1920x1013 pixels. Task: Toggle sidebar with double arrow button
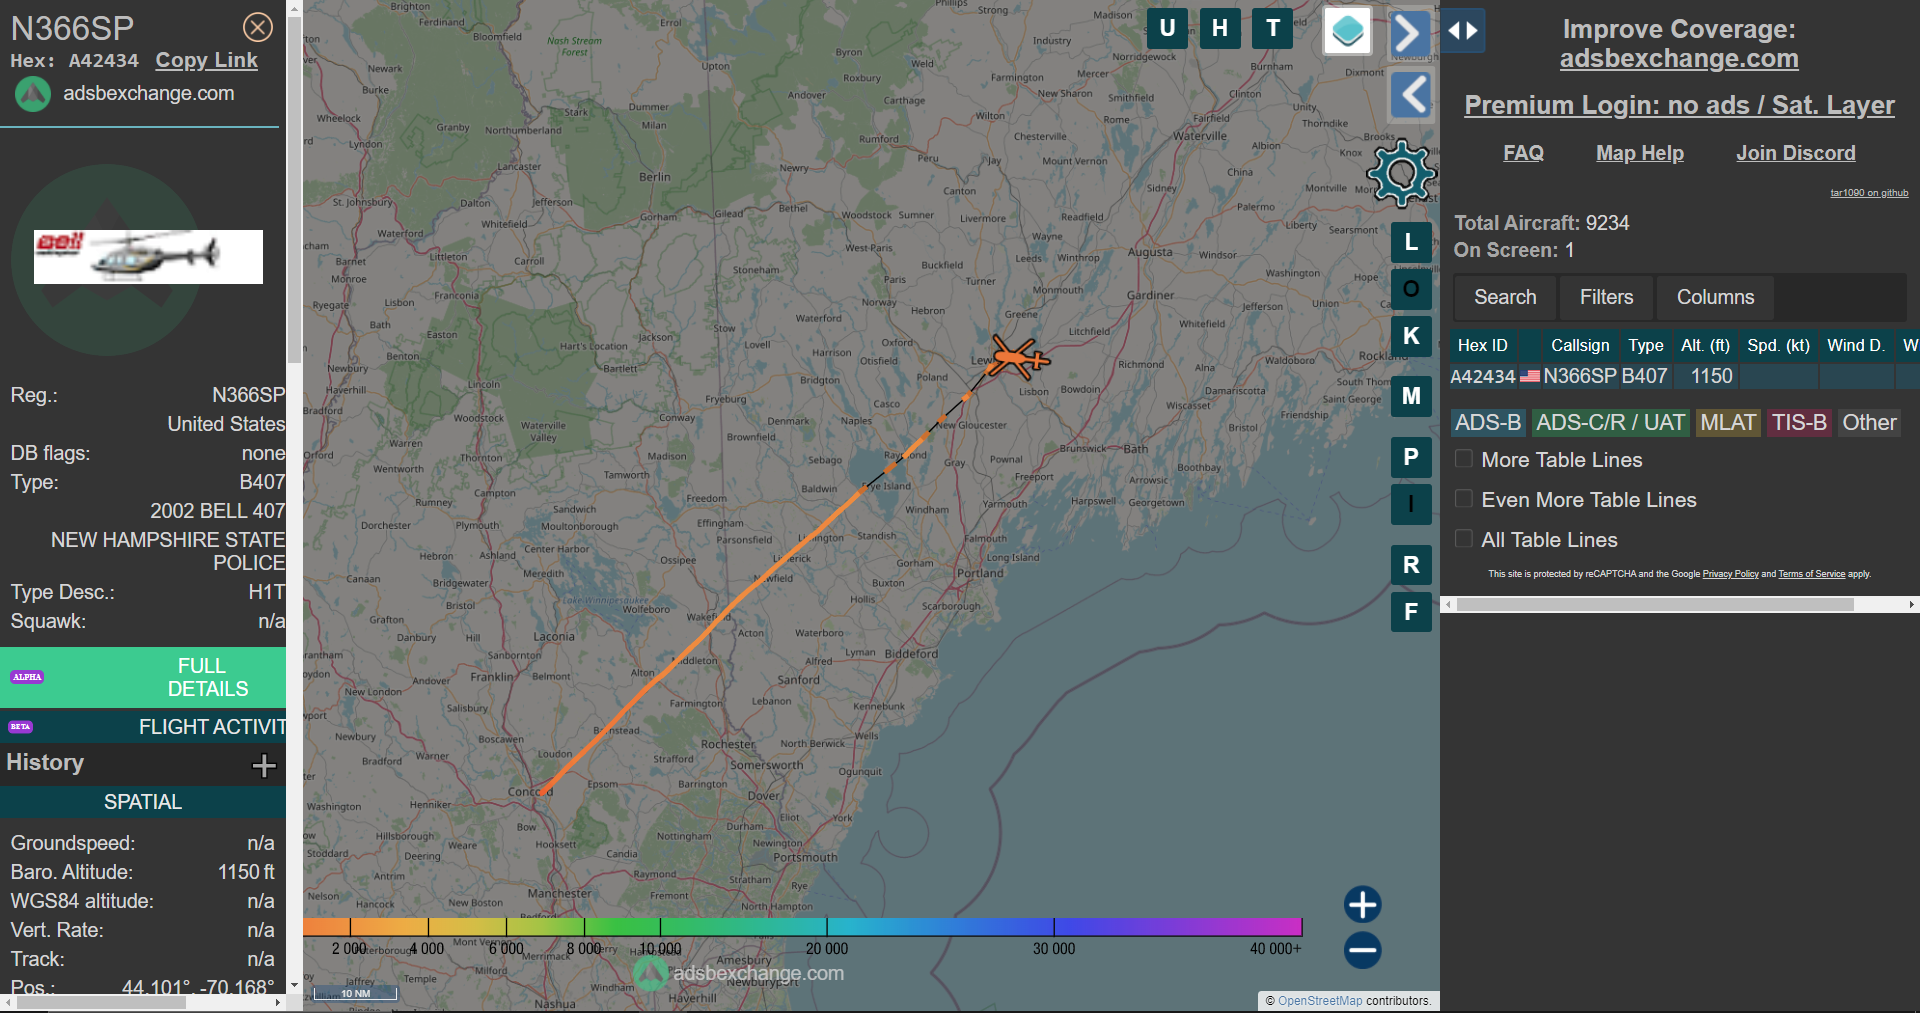1463,31
